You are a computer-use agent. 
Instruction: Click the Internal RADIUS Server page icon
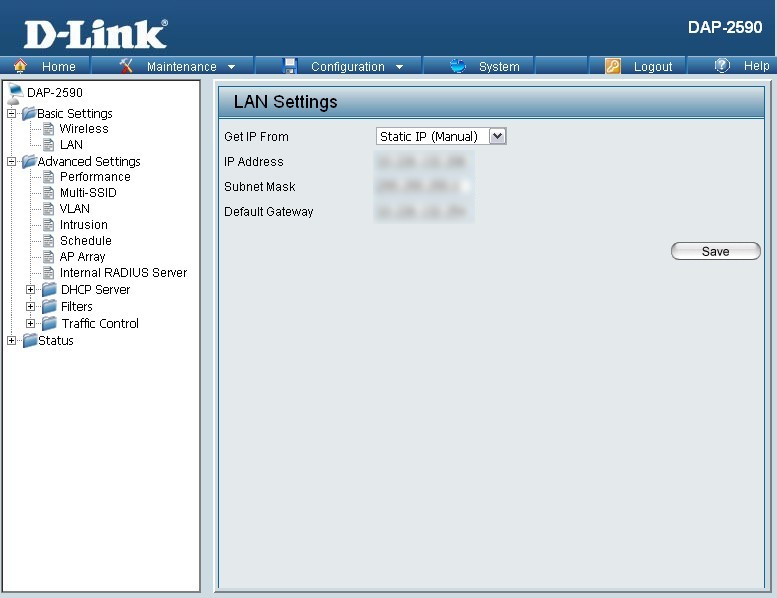pos(48,272)
